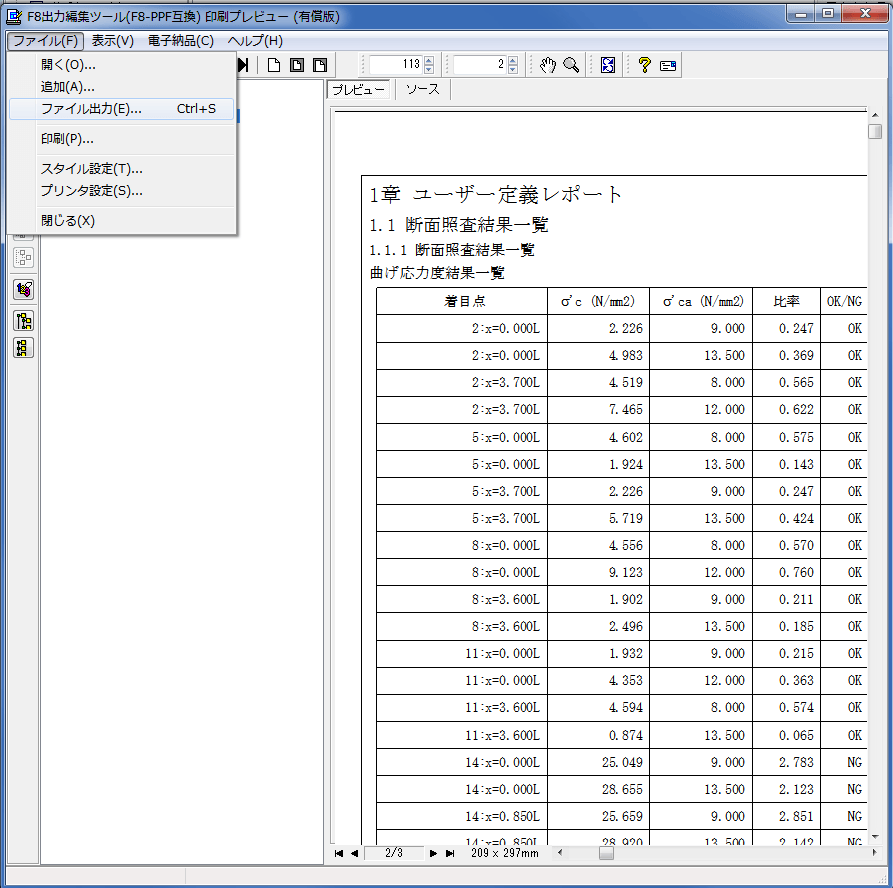
Task: Select the blank single page layout icon
Action: [x=274, y=65]
